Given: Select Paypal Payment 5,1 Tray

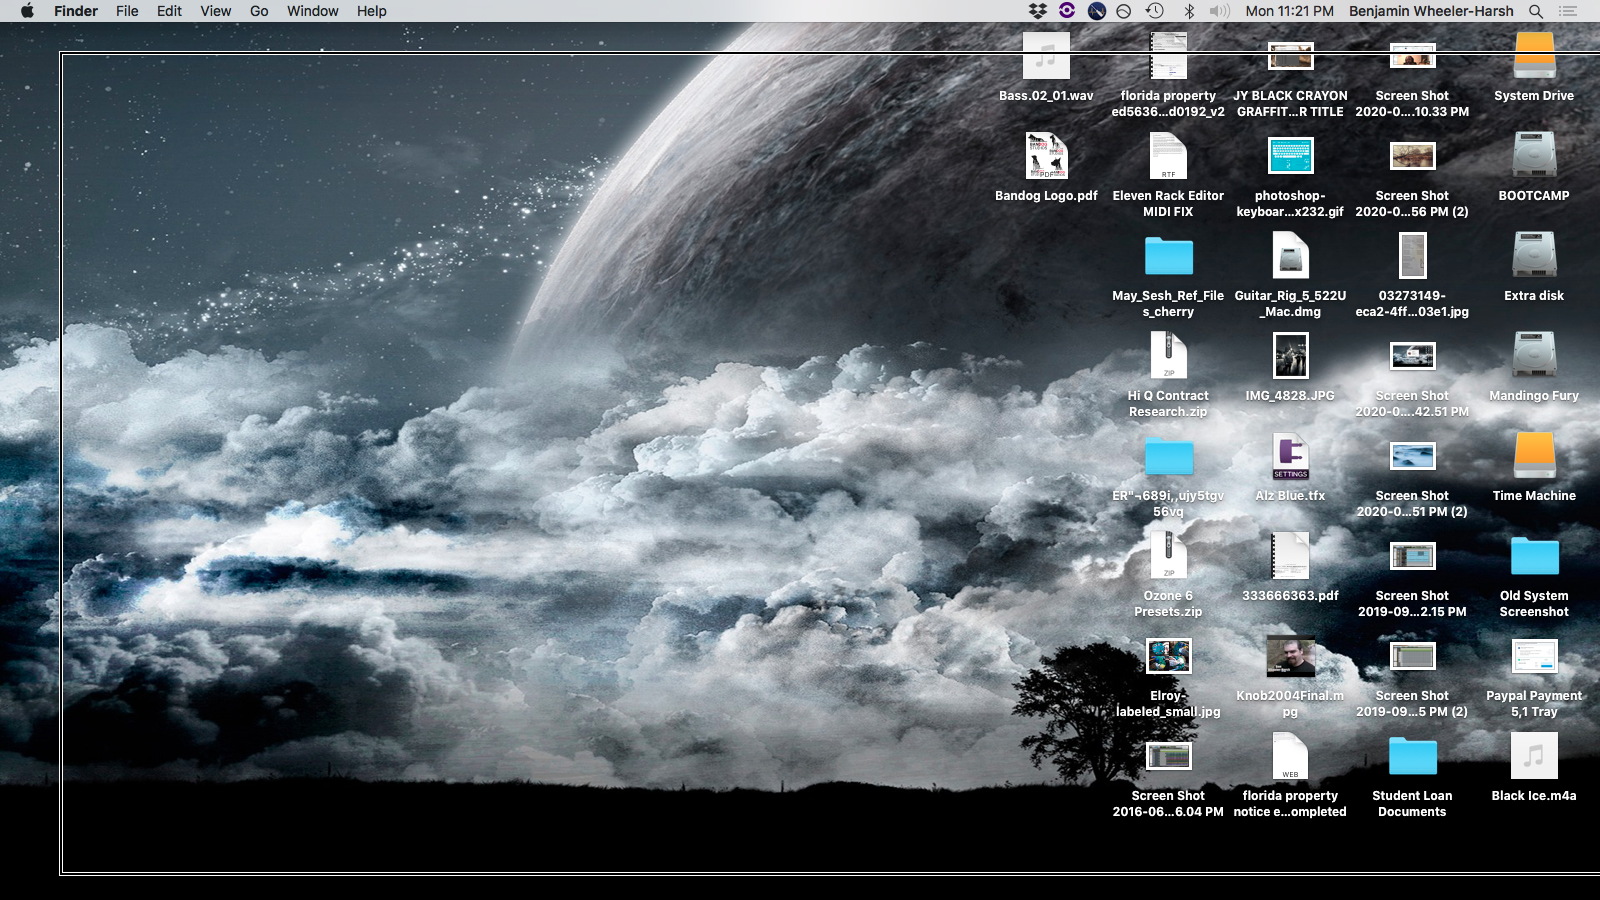Looking at the screenshot, I should (x=1534, y=656).
